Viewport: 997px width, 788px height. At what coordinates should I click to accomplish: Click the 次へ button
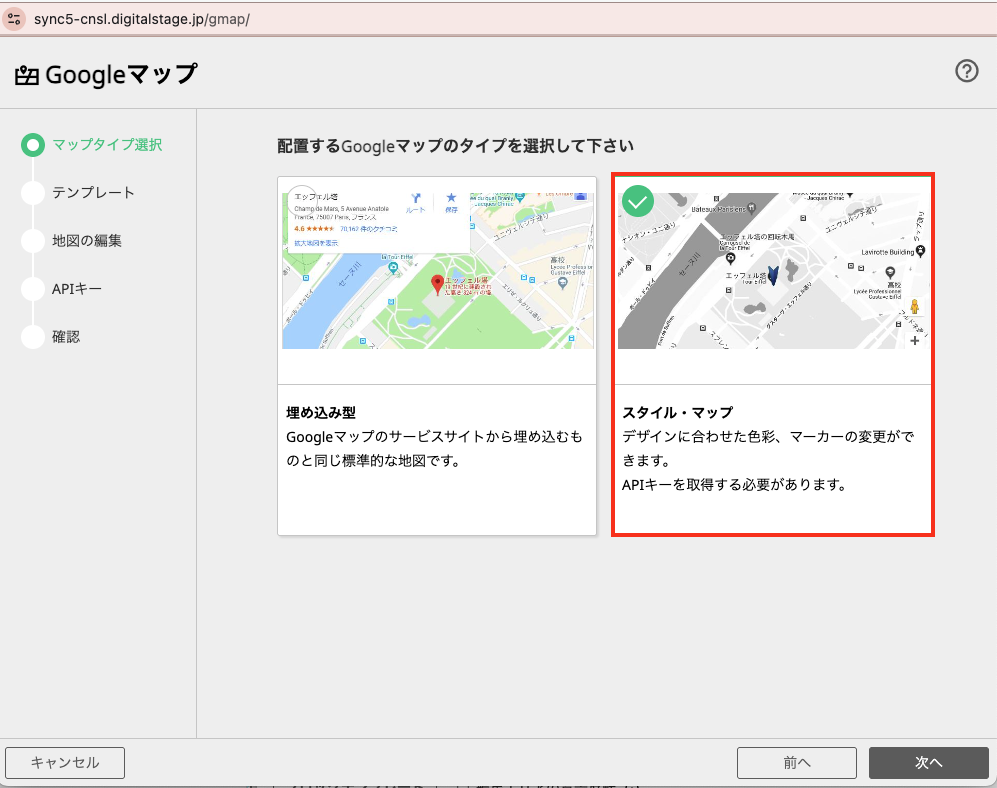point(929,763)
